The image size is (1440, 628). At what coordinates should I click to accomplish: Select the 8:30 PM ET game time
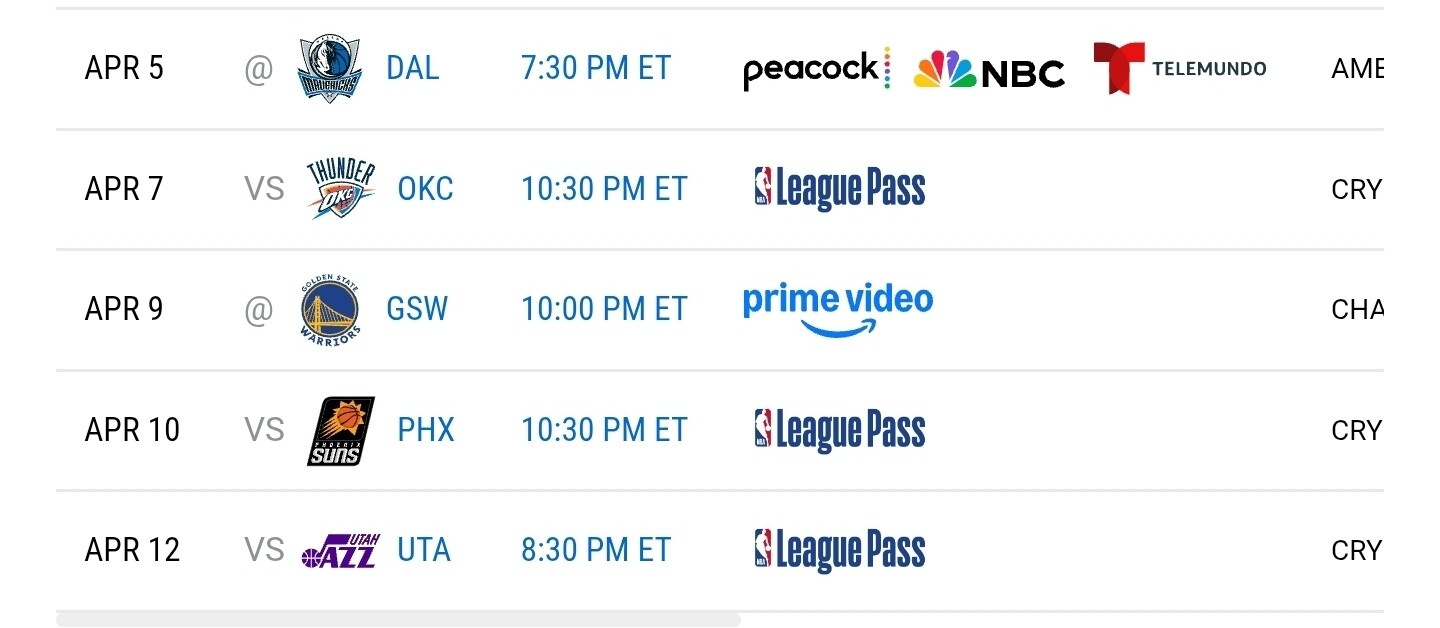click(x=596, y=551)
